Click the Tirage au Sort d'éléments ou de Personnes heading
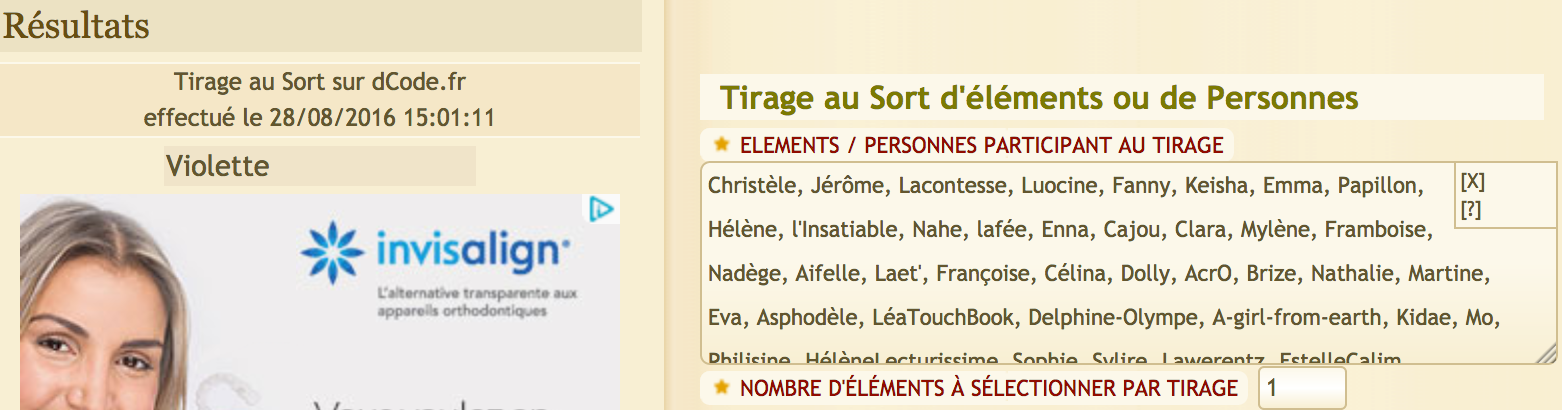 (x=1039, y=98)
